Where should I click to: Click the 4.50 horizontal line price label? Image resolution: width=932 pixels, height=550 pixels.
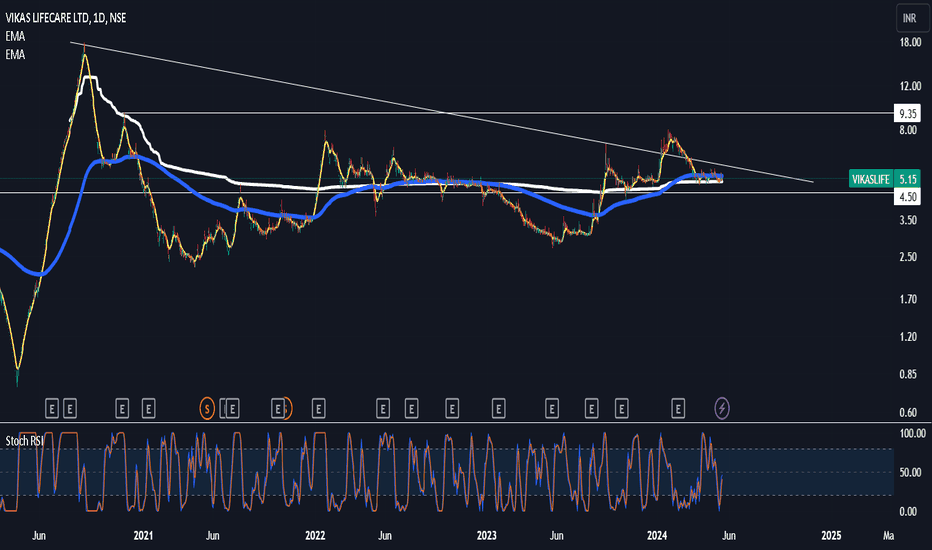pyautogui.click(x=908, y=197)
